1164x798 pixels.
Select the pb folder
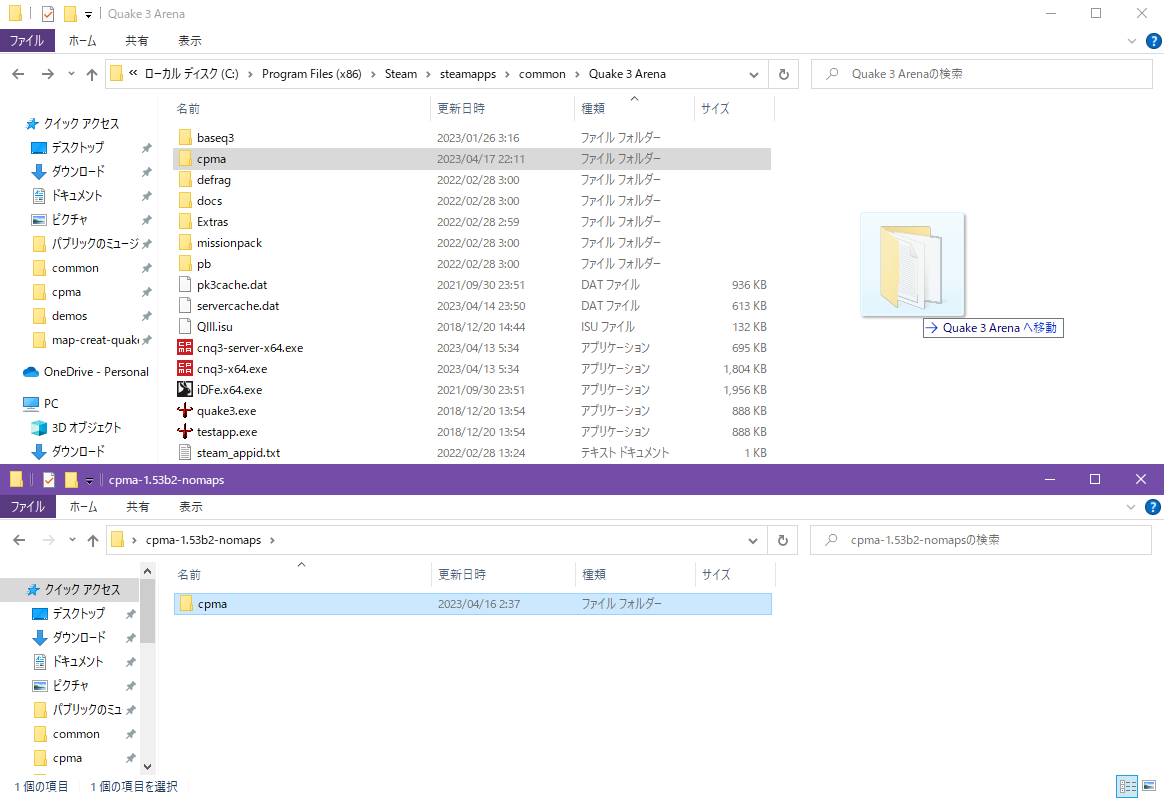(472, 264)
